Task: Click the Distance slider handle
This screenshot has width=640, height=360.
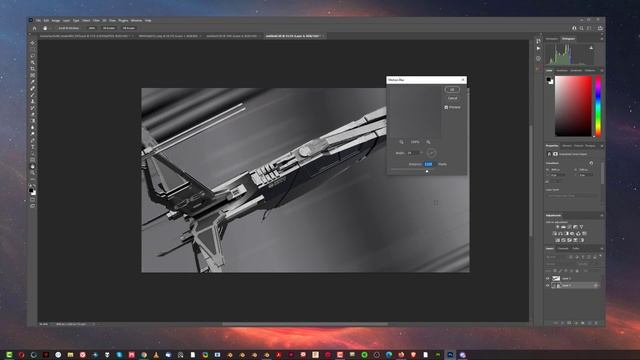Action: [427, 171]
